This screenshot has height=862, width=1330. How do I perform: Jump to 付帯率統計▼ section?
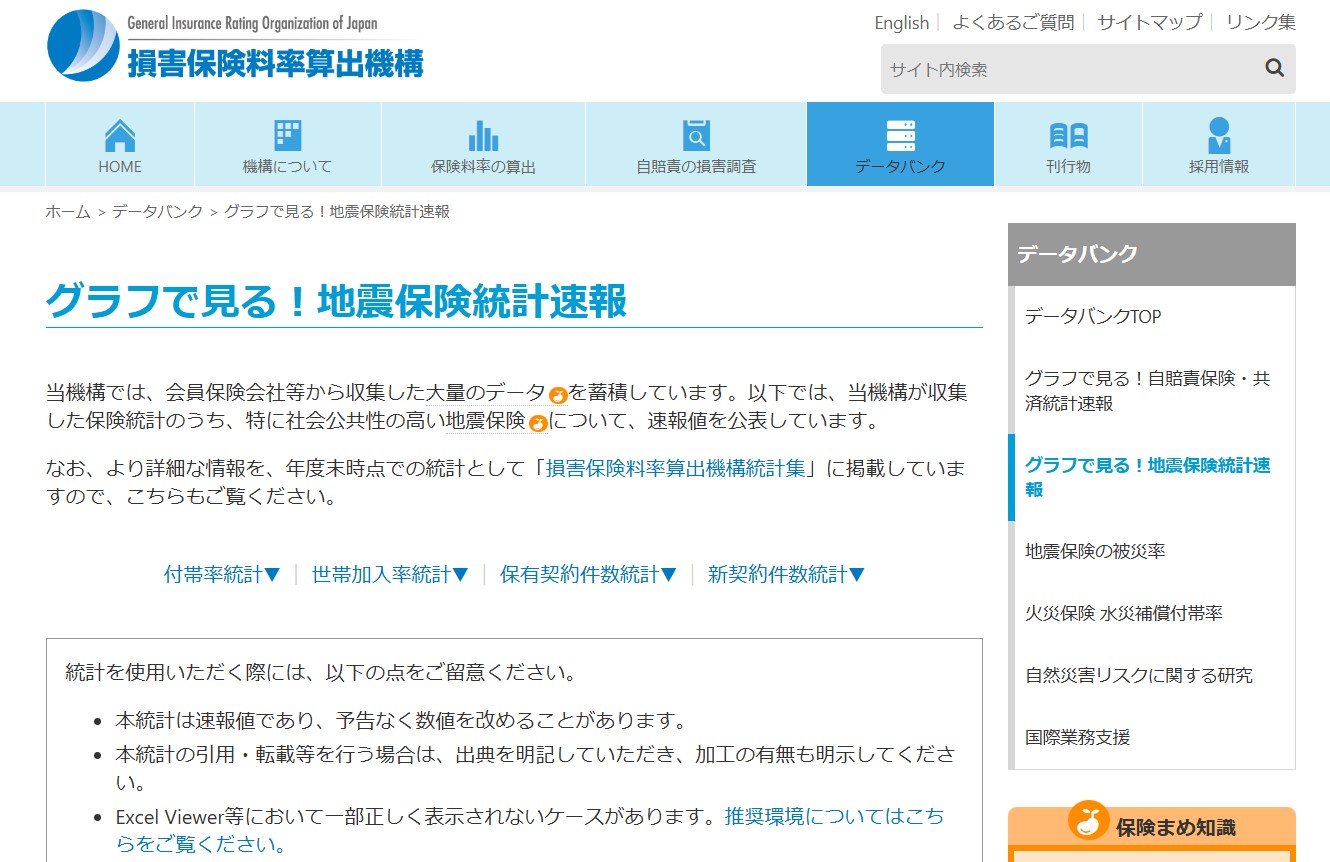tap(222, 574)
